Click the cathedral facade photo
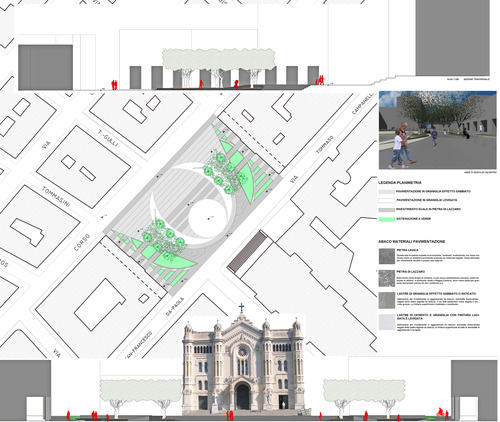 243,363
